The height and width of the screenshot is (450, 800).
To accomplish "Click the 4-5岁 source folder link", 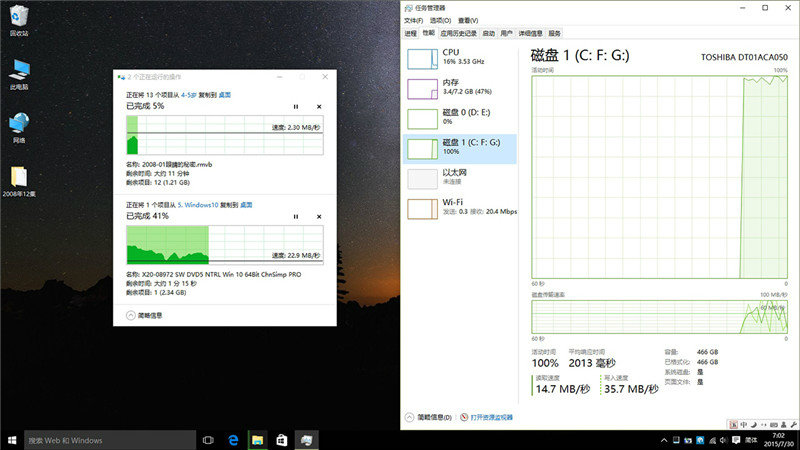I will pyautogui.click(x=189, y=94).
